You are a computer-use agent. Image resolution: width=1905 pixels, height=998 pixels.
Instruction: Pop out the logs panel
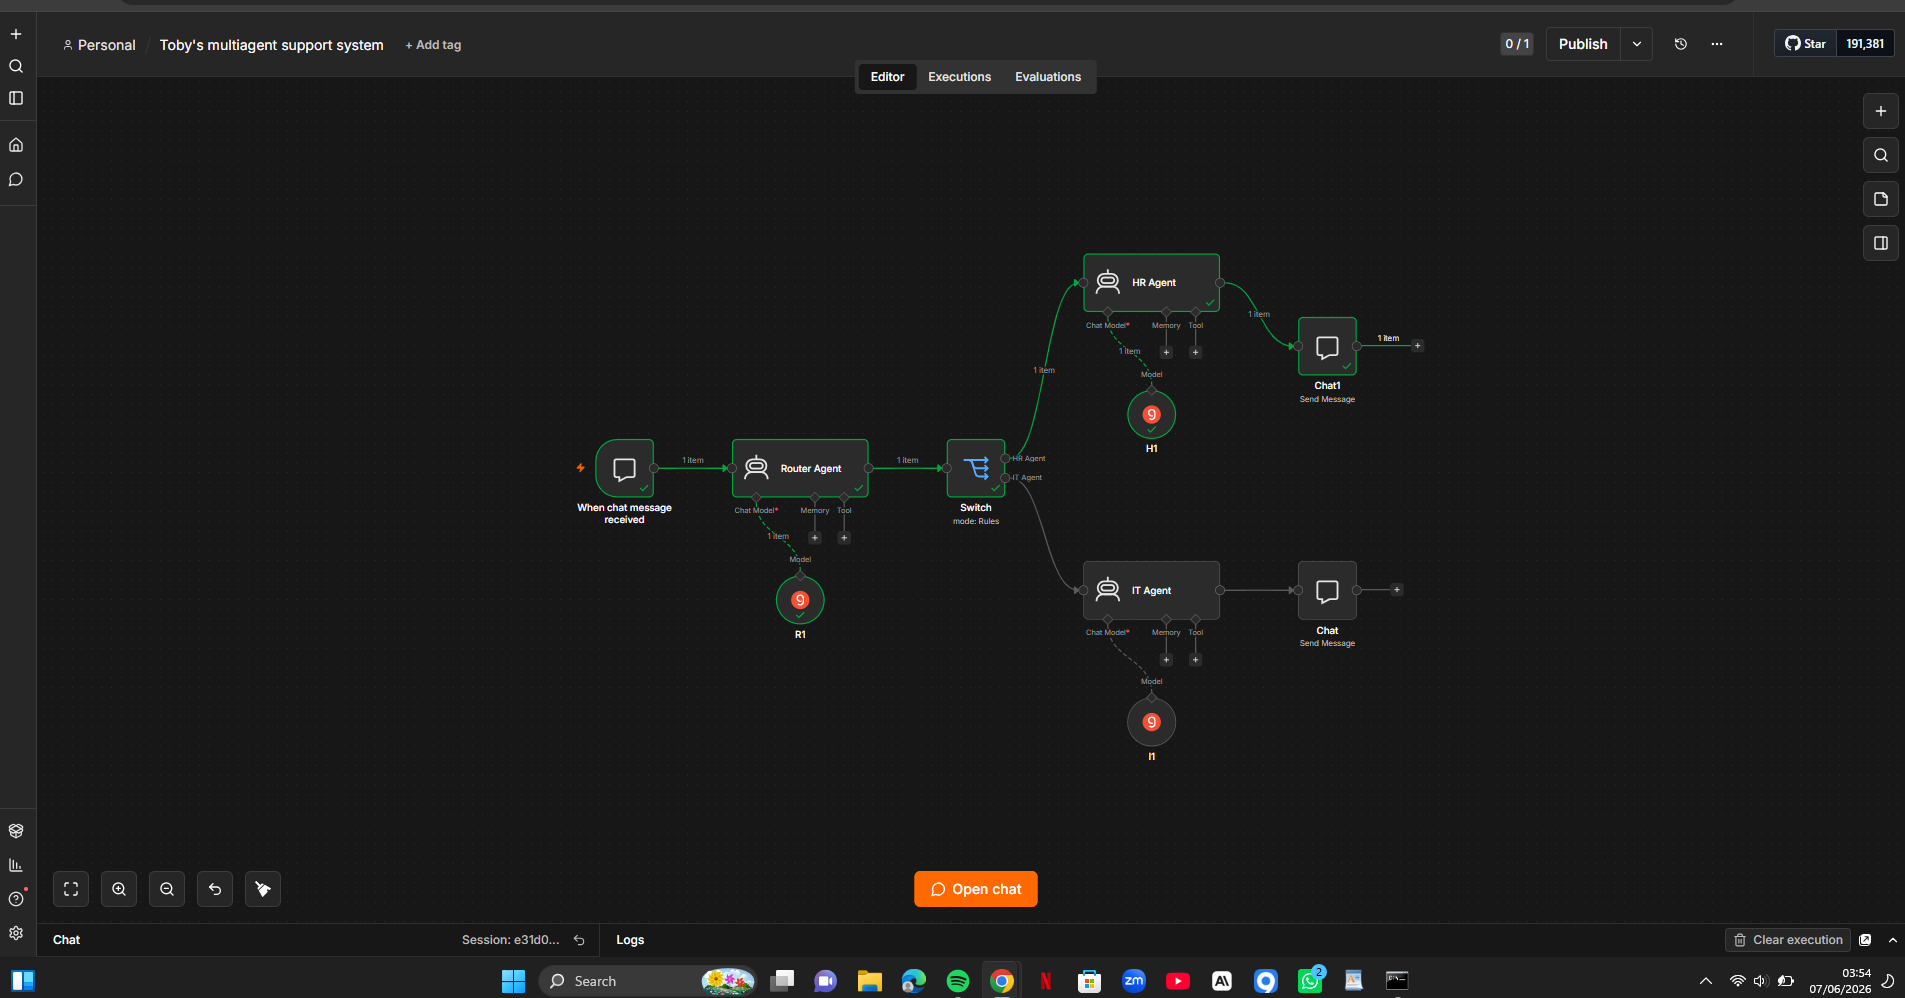click(x=1865, y=940)
